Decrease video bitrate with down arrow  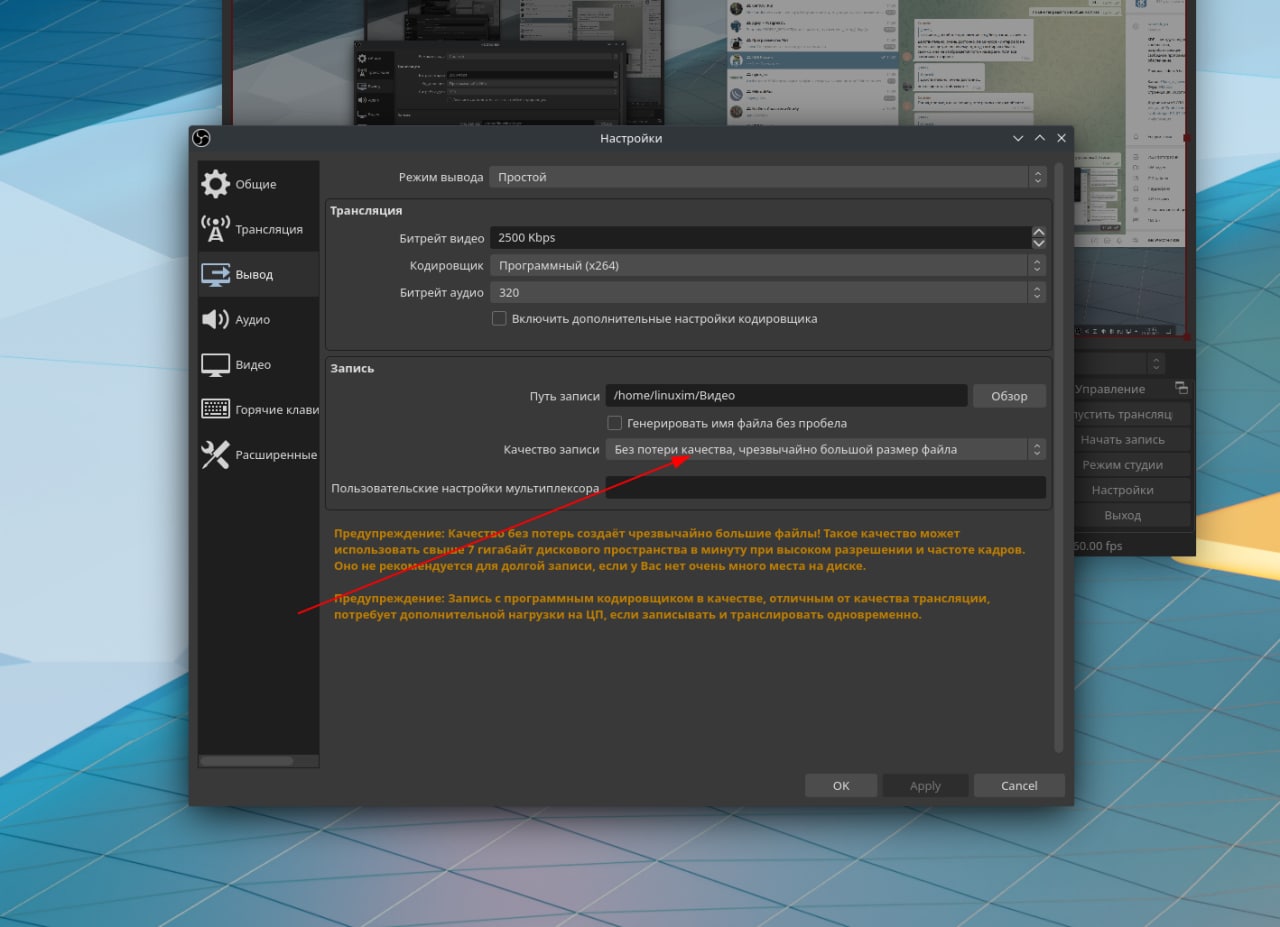pos(1038,243)
